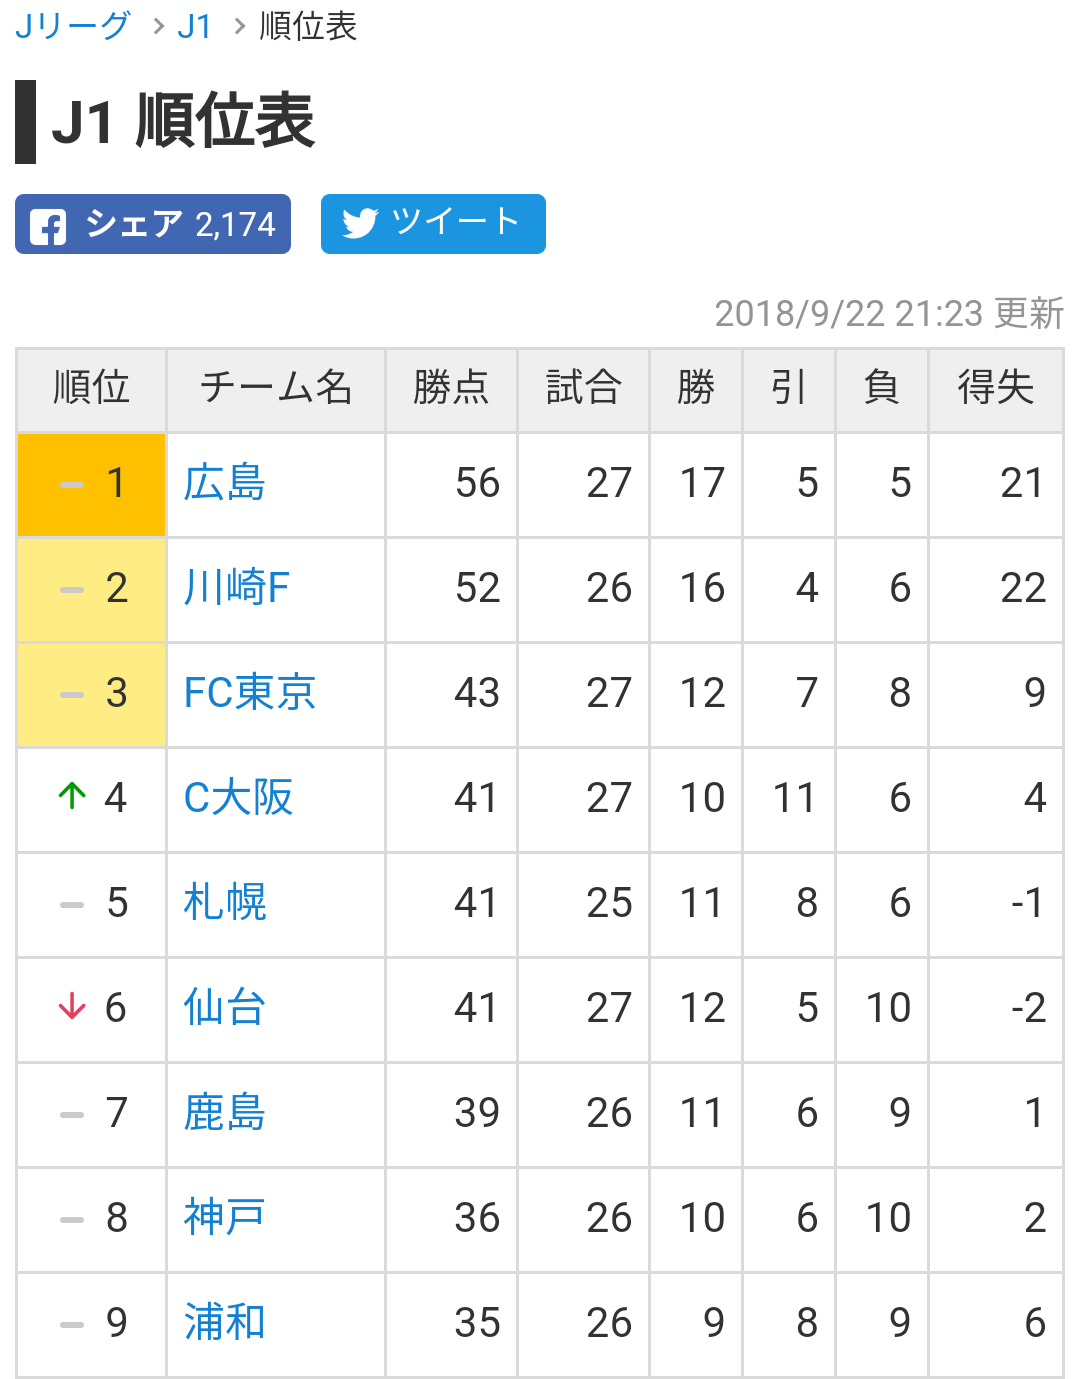Click the 勝点 column header
The width and height of the screenshot is (1080, 1379).
point(451,388)
